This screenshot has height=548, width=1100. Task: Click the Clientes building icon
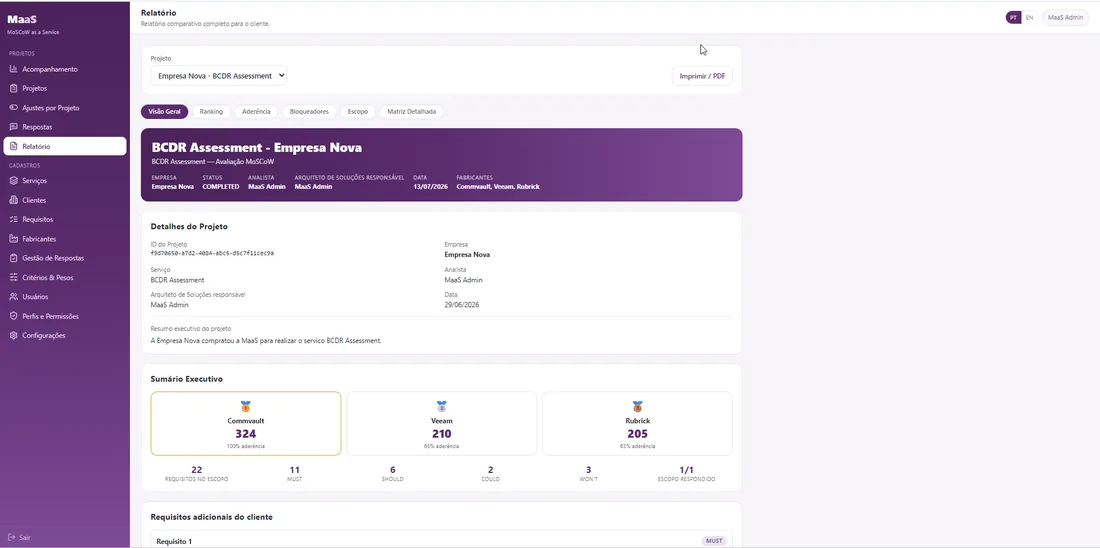point(13,200)
